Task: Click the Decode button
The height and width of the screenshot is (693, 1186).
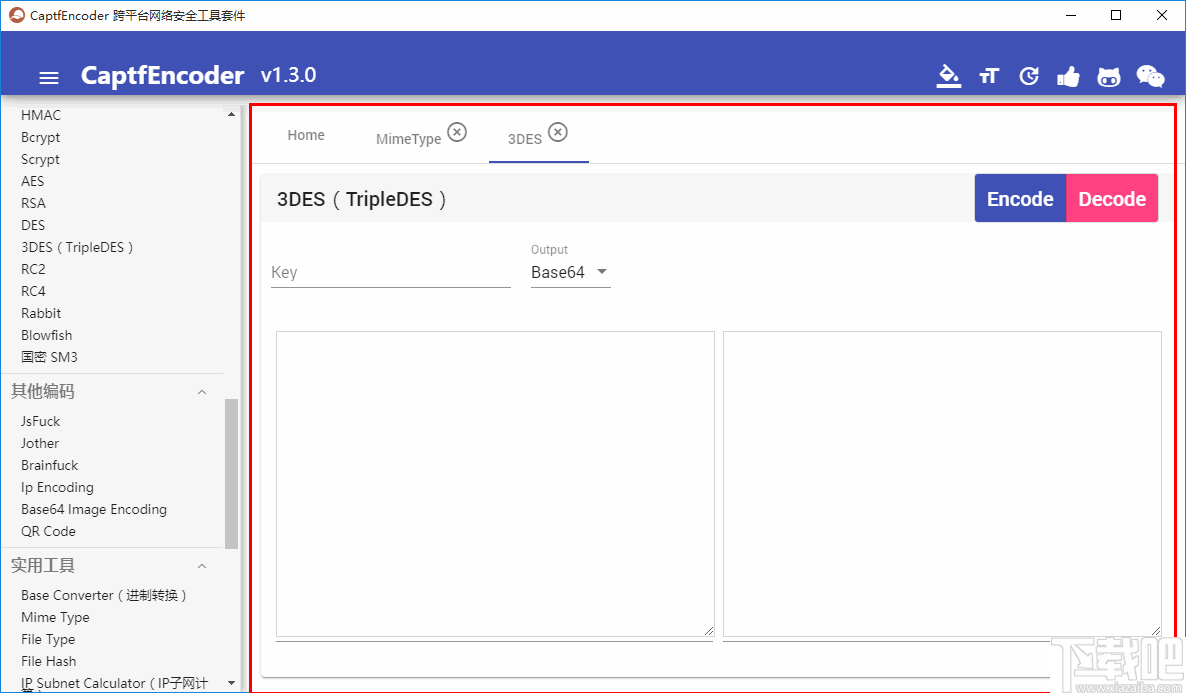Action: click(1111, 198)
